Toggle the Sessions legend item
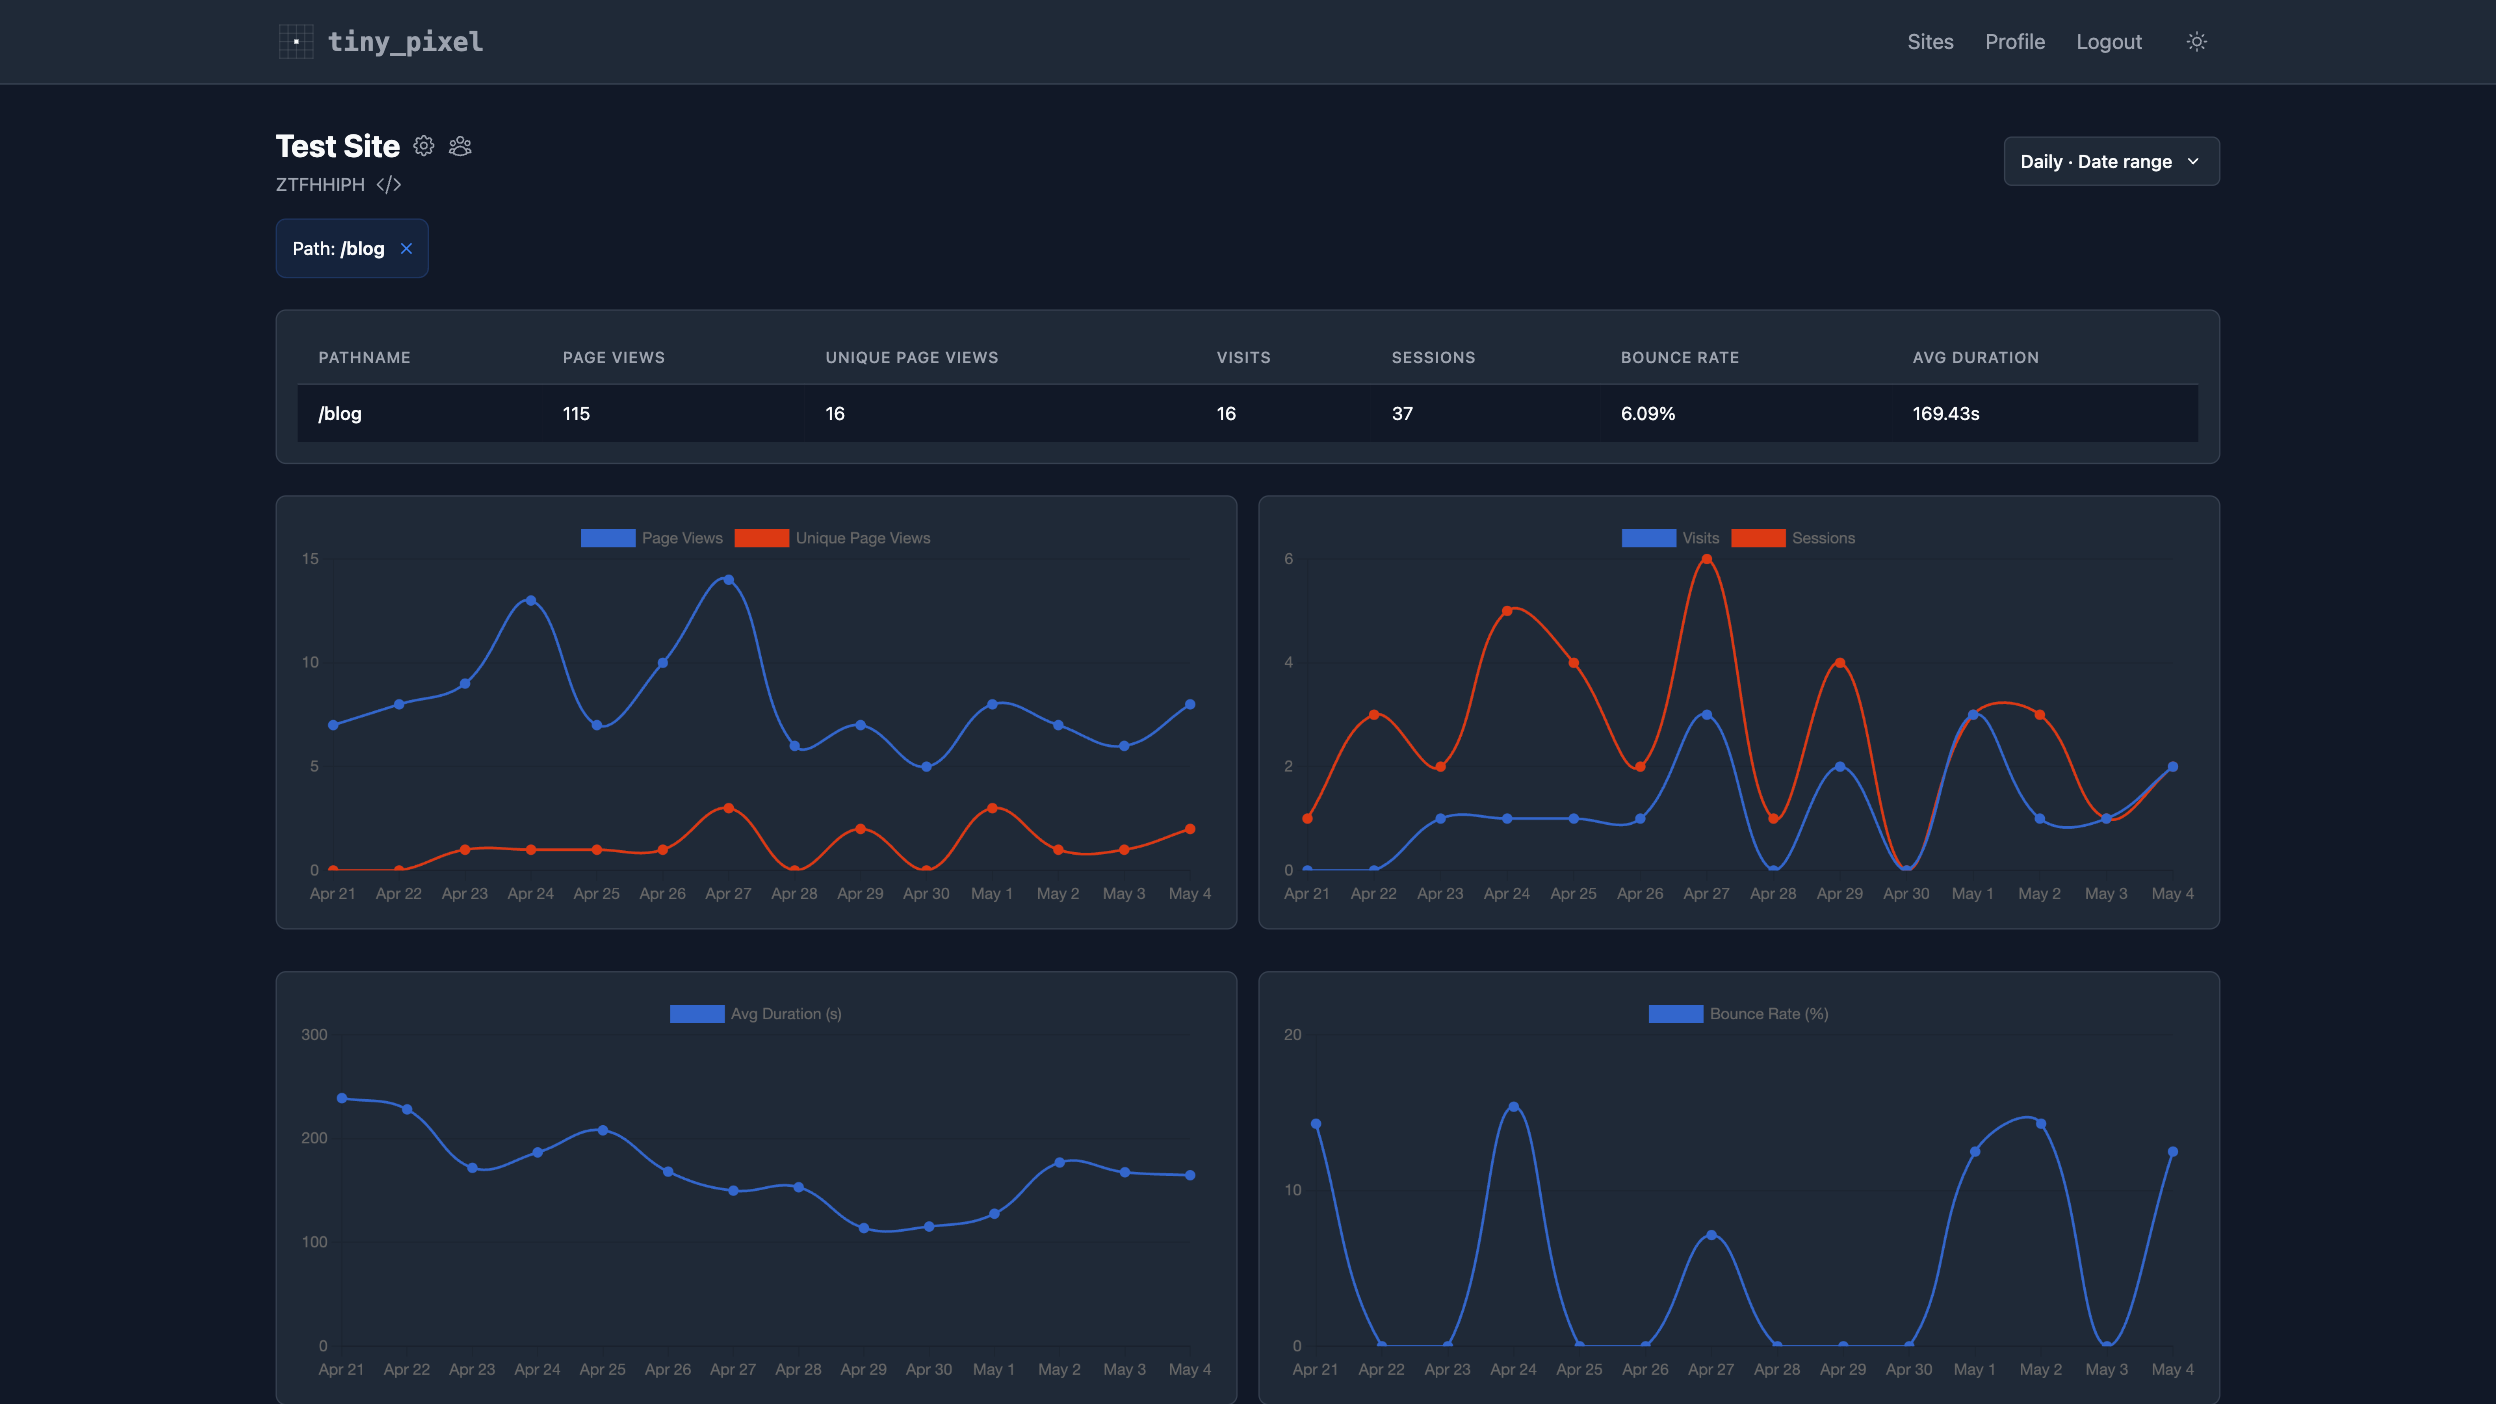 click(1793, 538)
